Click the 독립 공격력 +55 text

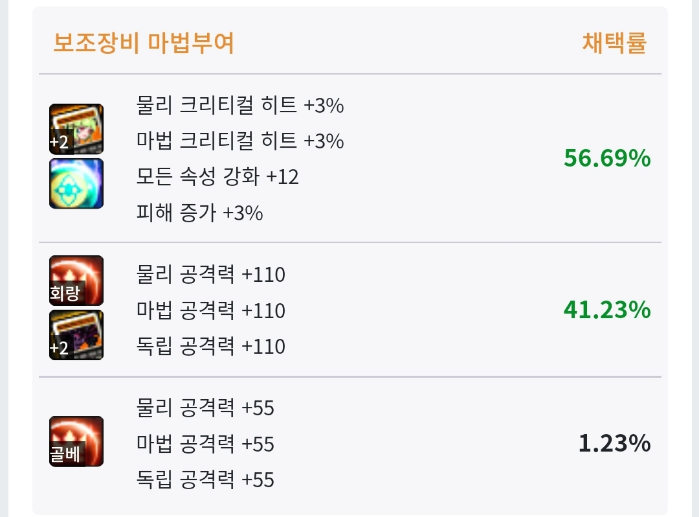point(205,479)
